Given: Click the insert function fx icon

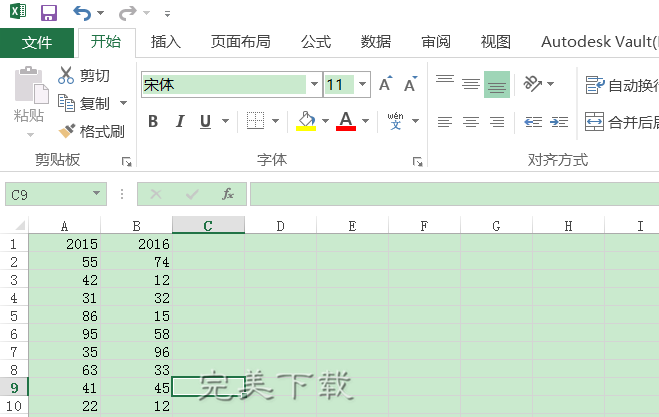Looking at the screenshot, I should click(x=228, y=194).
